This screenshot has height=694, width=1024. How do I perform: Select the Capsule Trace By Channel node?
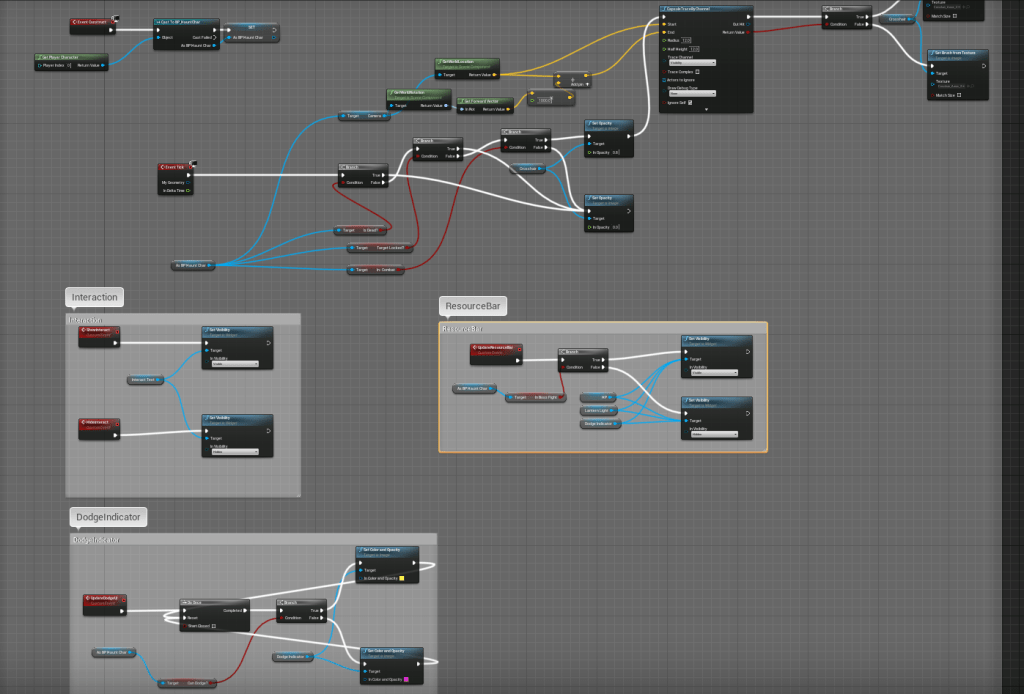[x=705, y=10]
